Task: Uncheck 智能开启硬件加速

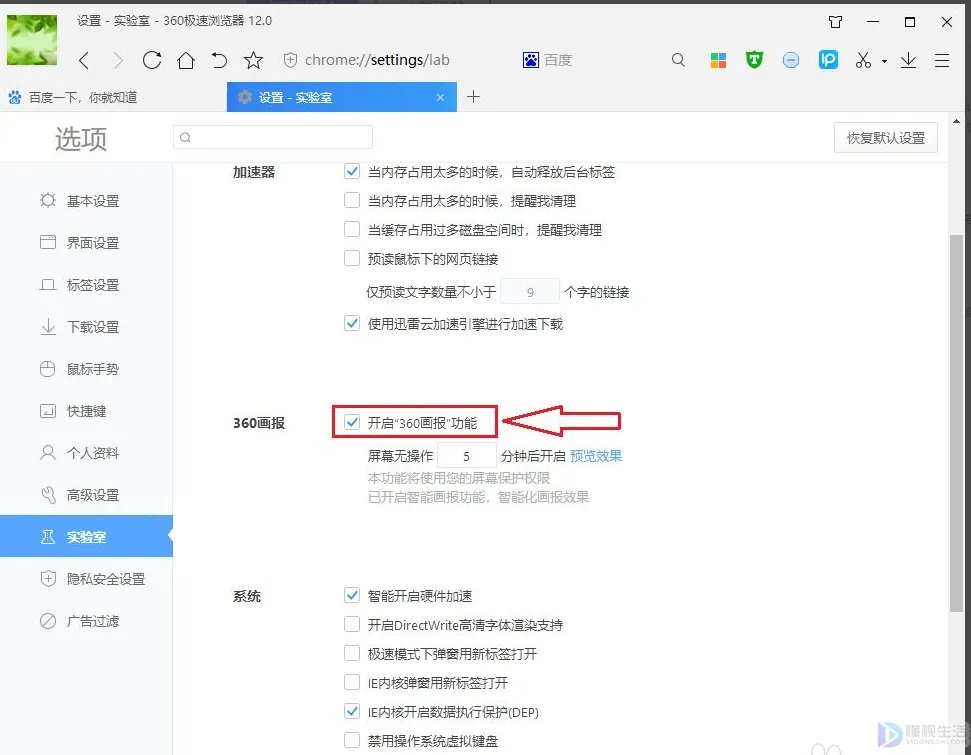Action: (352, 596)
